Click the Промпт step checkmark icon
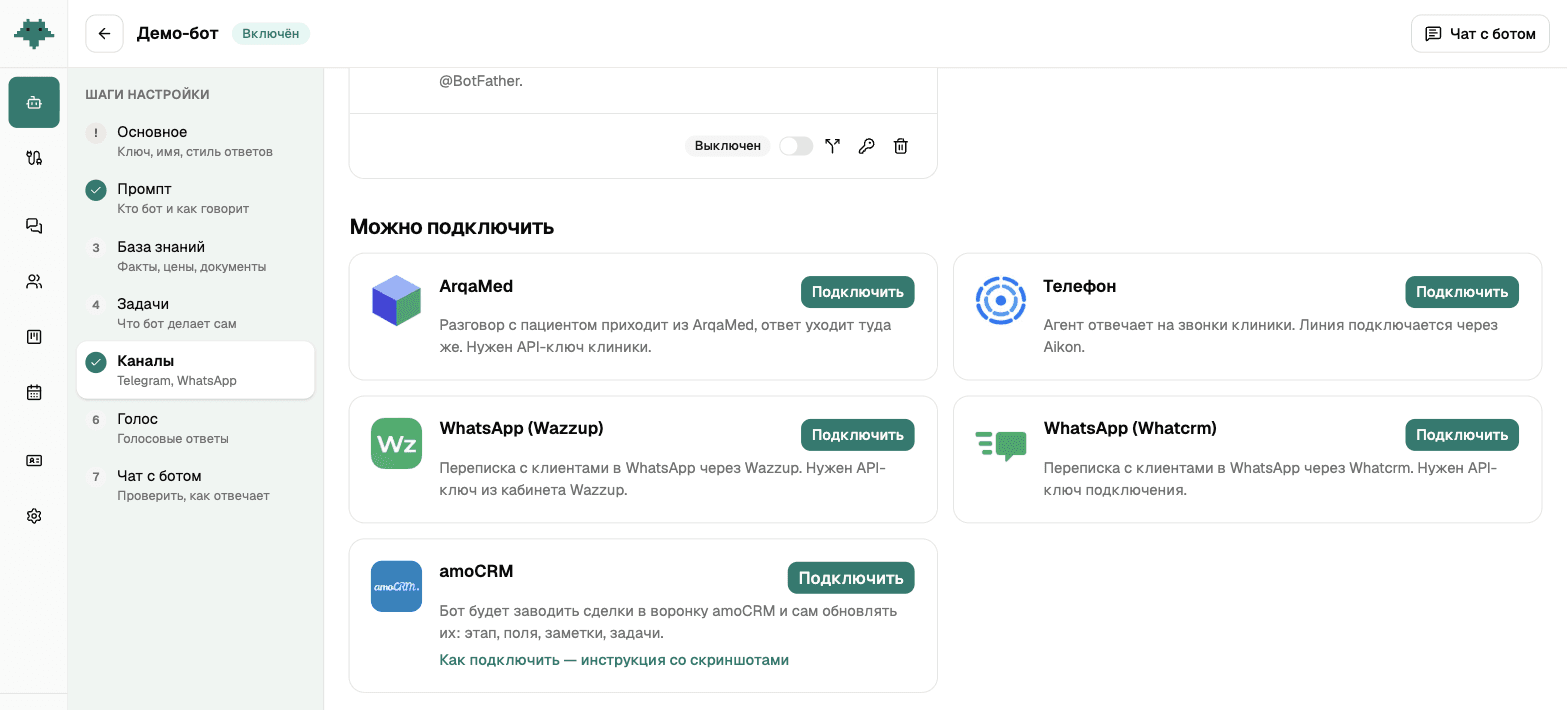Viewport: 1567px width, 710px height. click(x=96, y=190)
